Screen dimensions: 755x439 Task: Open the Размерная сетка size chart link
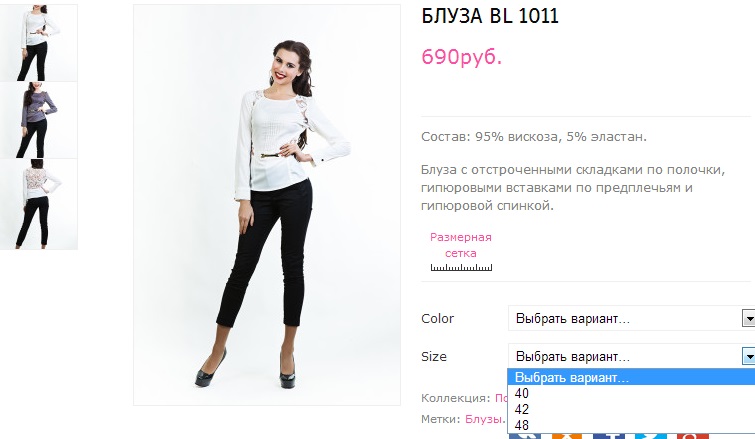point(461,245)
